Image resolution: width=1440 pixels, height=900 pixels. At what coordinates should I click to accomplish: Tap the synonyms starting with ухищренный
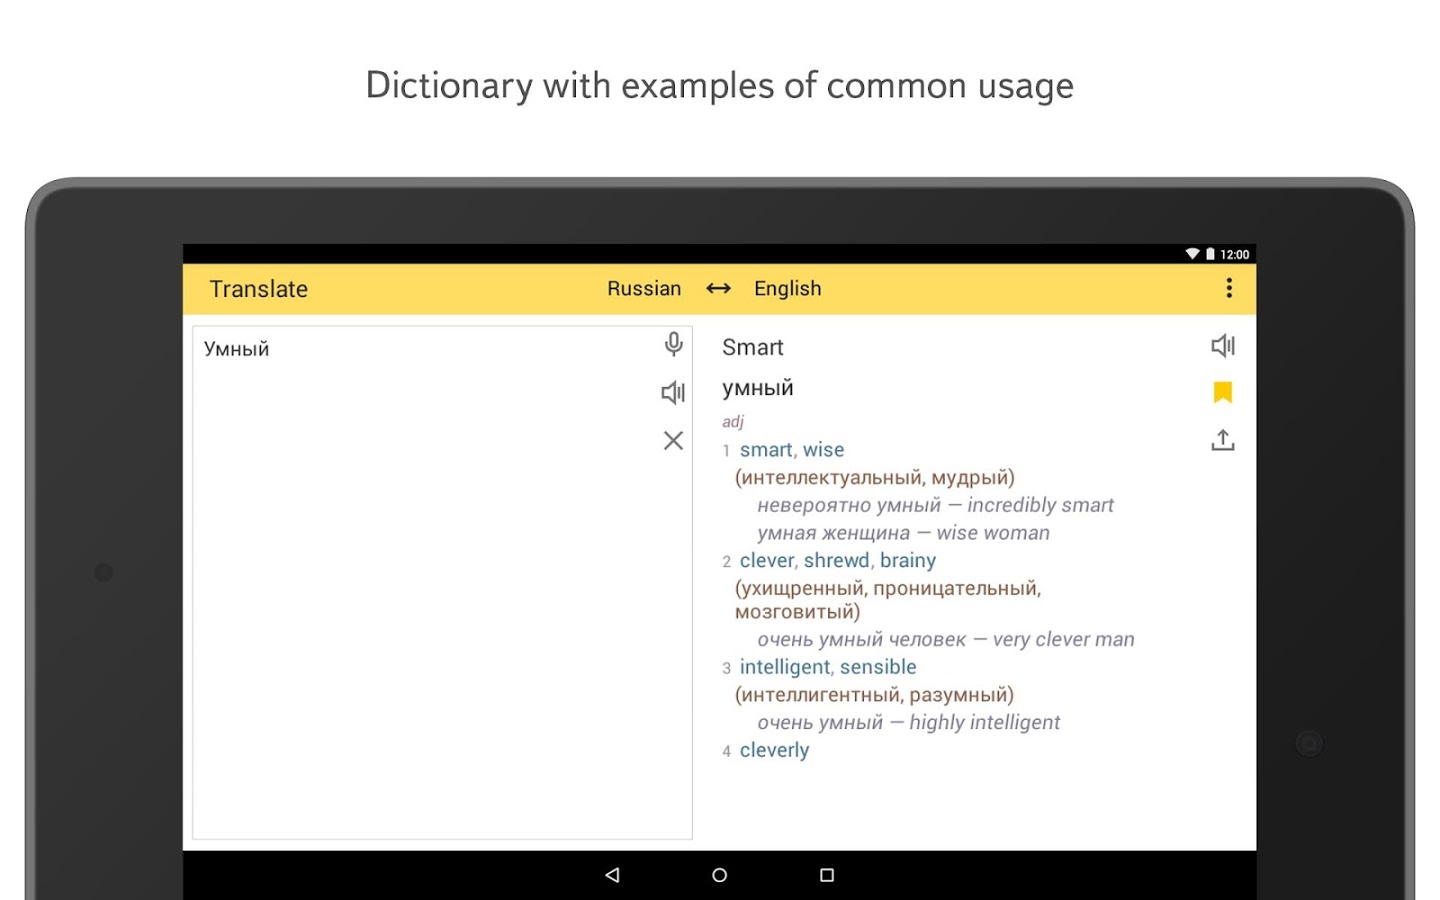click(888, 600)
